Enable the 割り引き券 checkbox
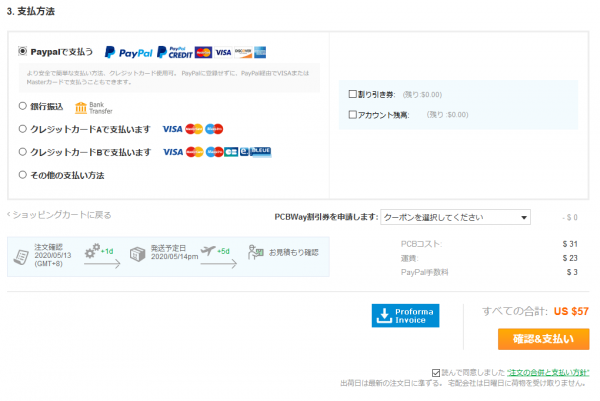This screenshot has height=401, width=600. (x=352, y=94)
